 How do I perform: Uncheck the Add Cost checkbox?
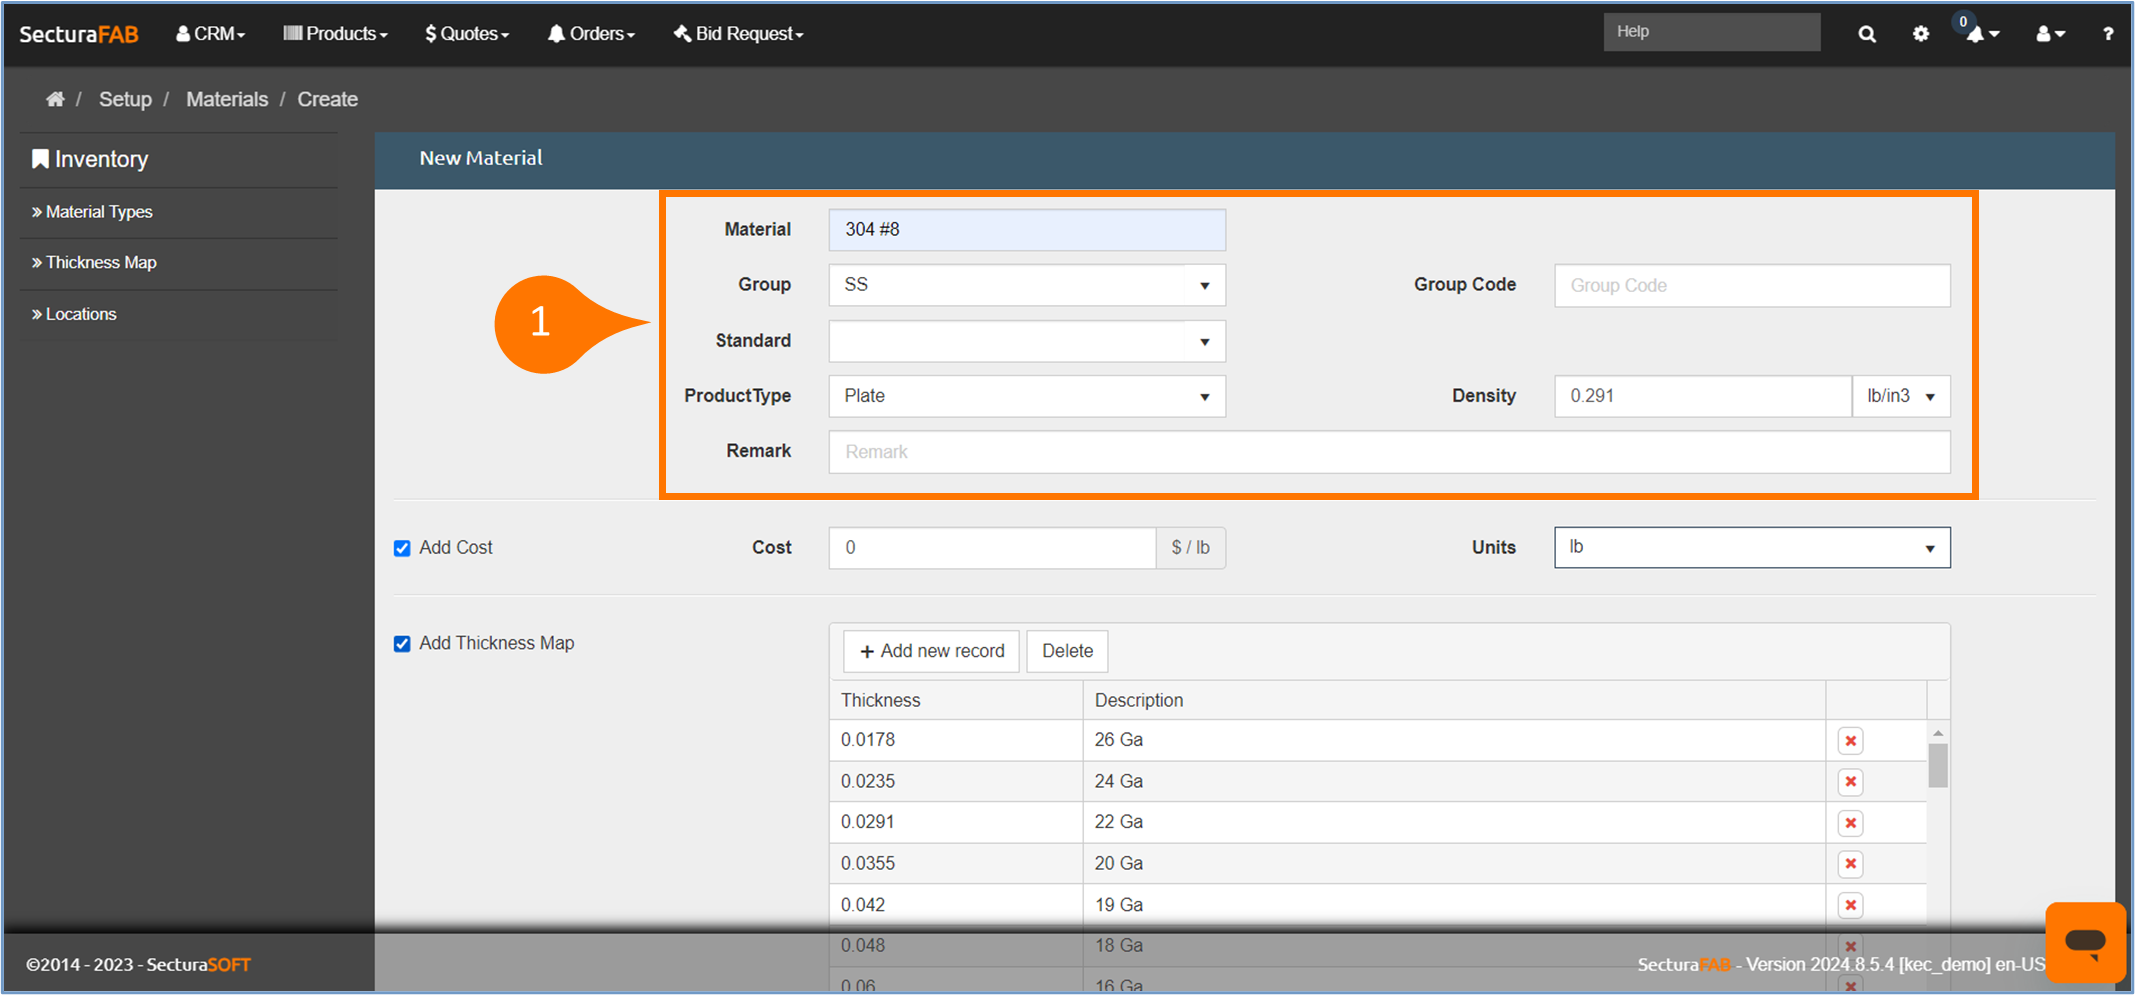point(402,548)
